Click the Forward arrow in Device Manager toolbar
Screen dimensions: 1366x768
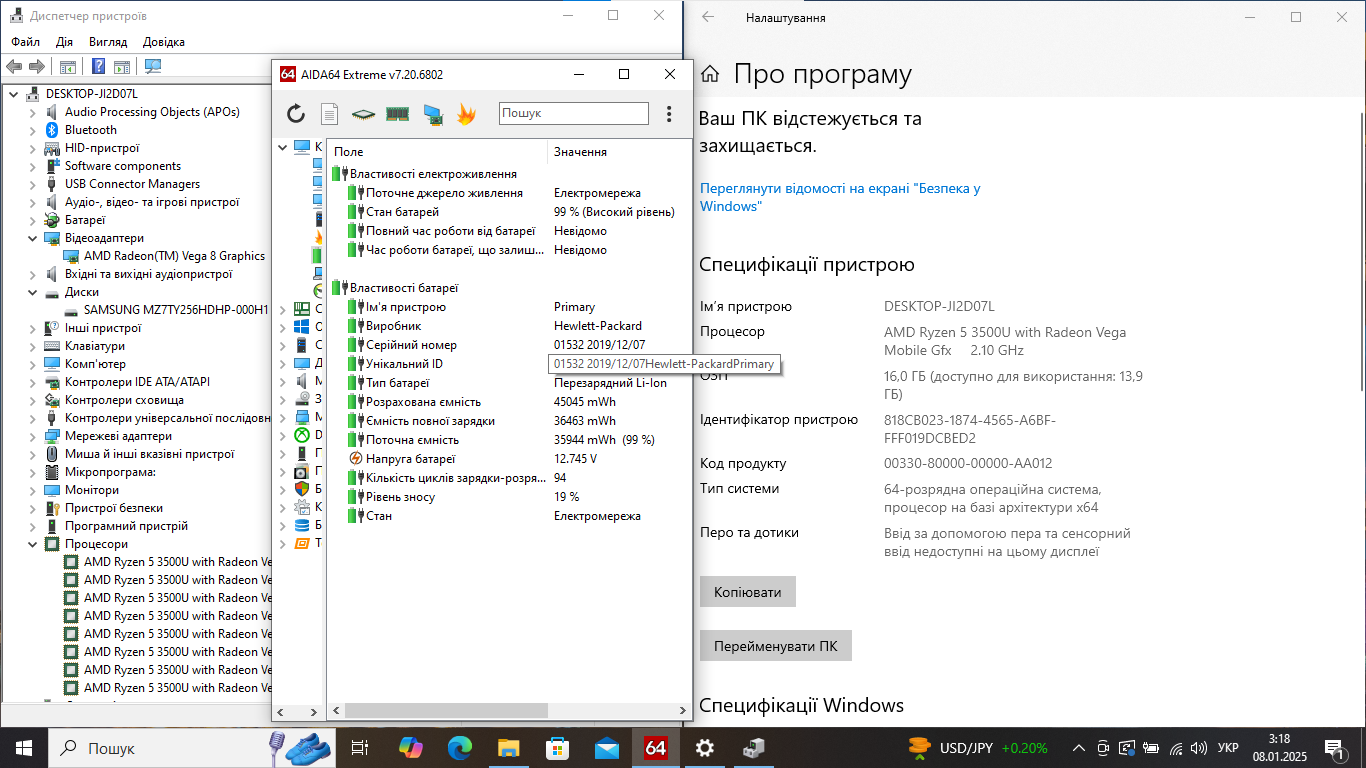37,67
